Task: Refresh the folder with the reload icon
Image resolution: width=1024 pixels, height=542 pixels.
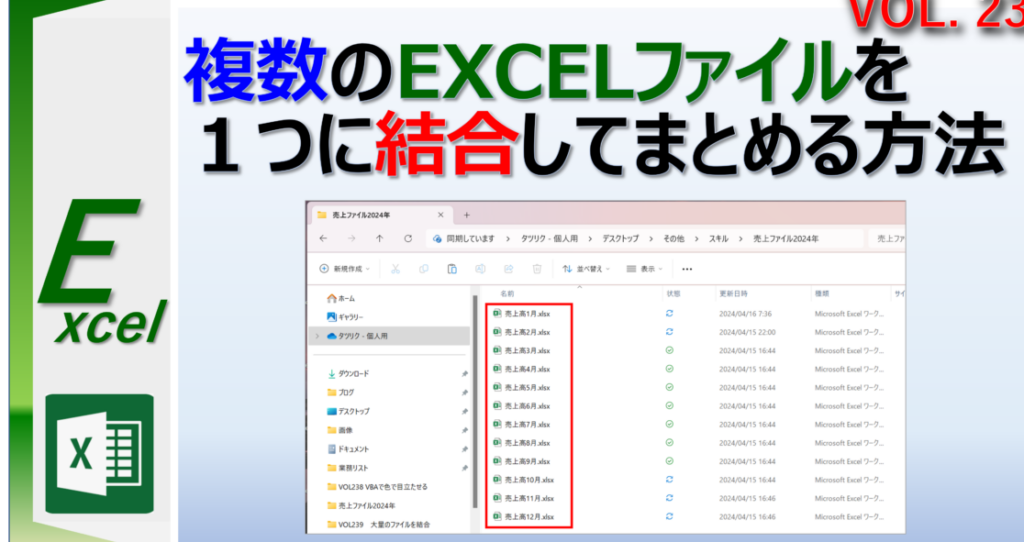Action: pyautogui.click(x=408, y=239)
